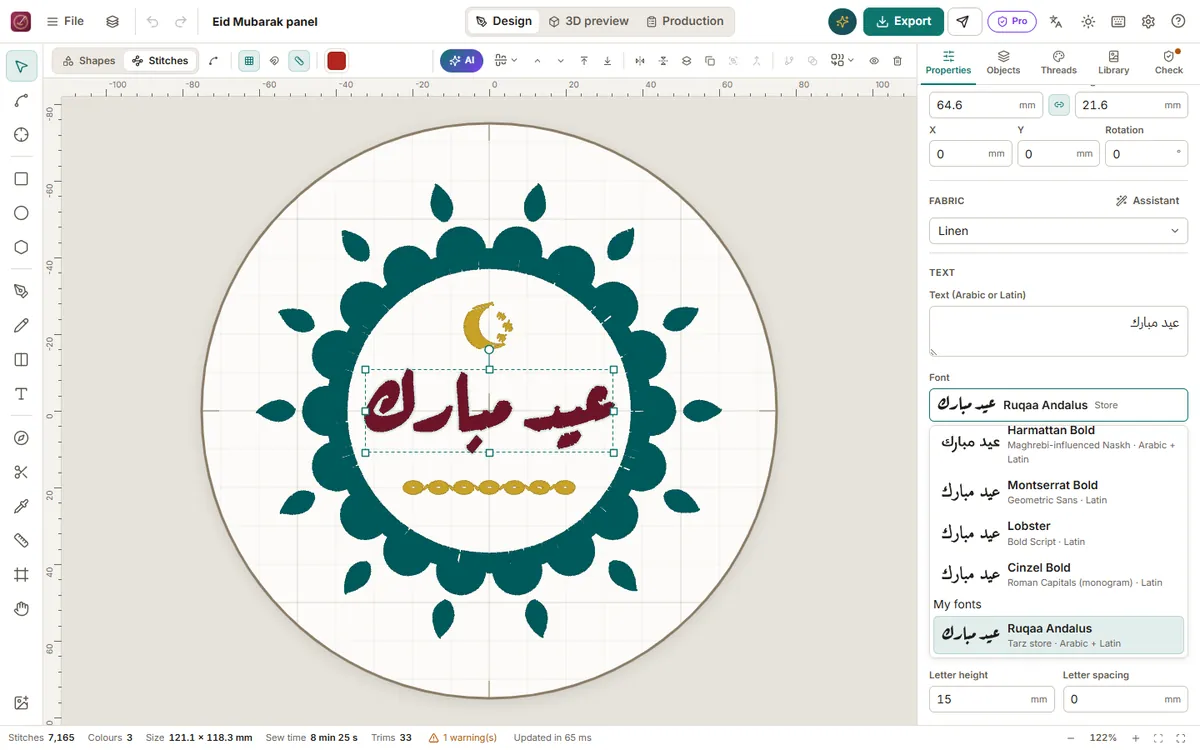This screenshot has width=1200, height=750.
Task: Select the node edit tool
Action: click(x=21, y=101)
